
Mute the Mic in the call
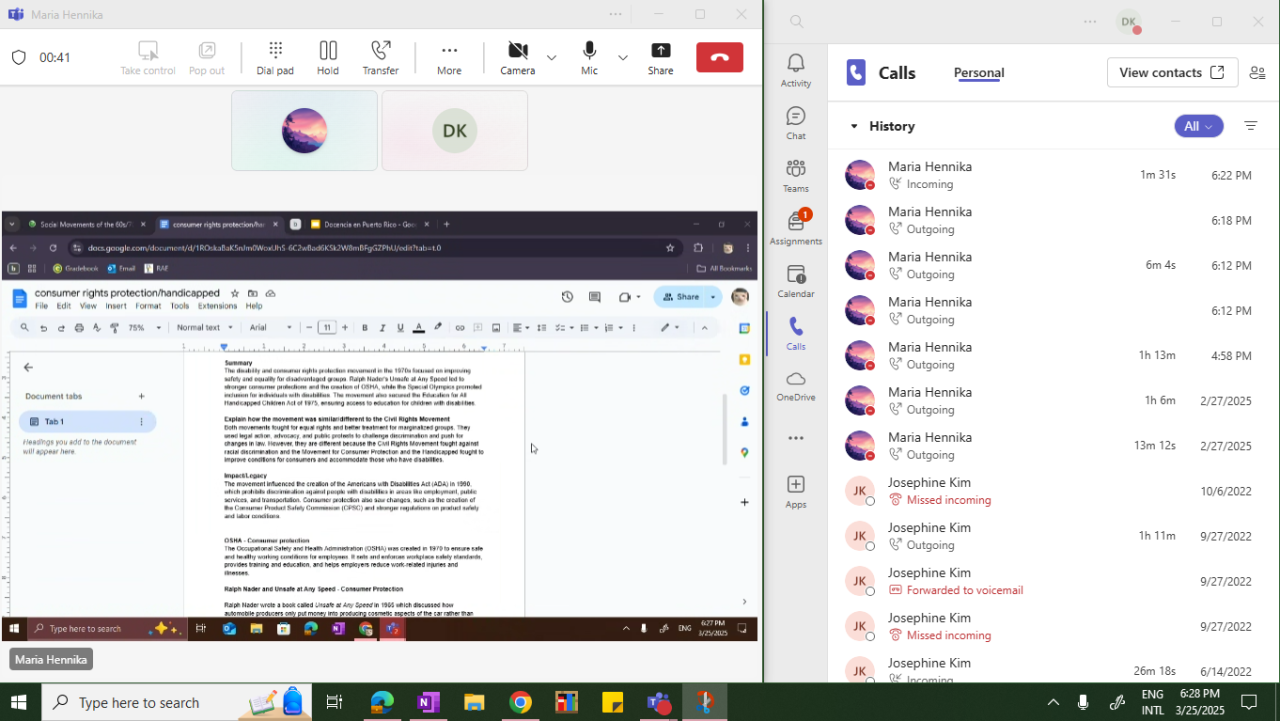pos(589,58)
